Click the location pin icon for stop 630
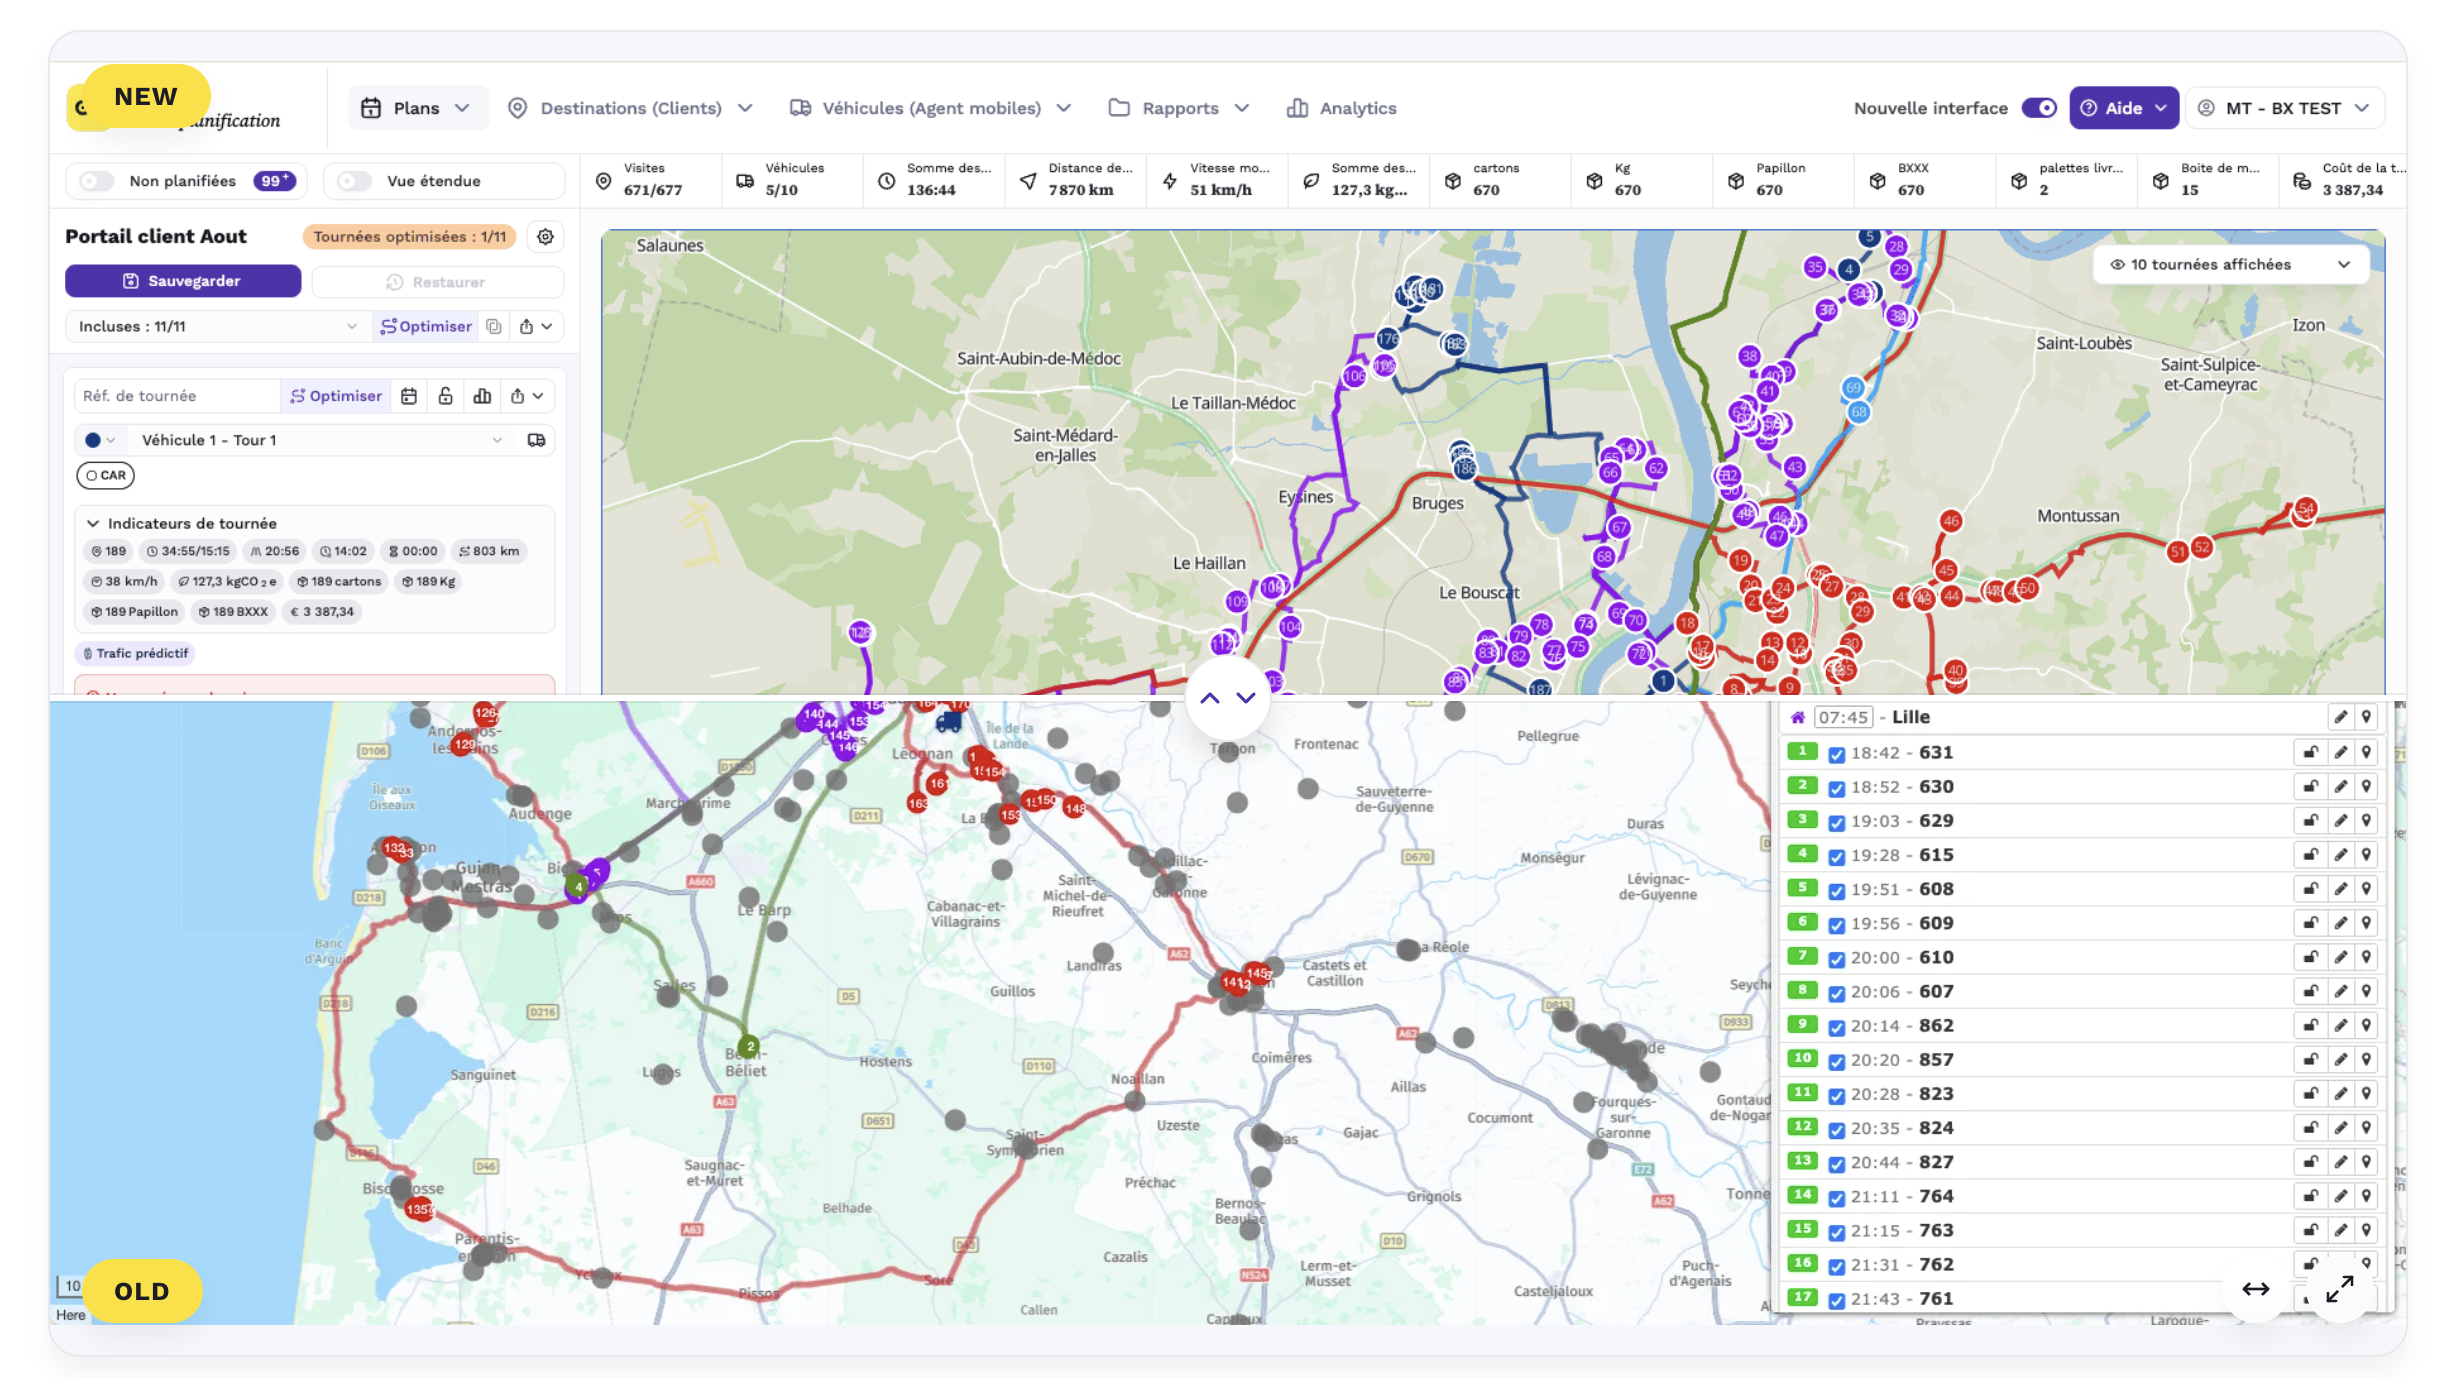The height and width of the screenshot is (1378, 2442). tap(2366, 786)
